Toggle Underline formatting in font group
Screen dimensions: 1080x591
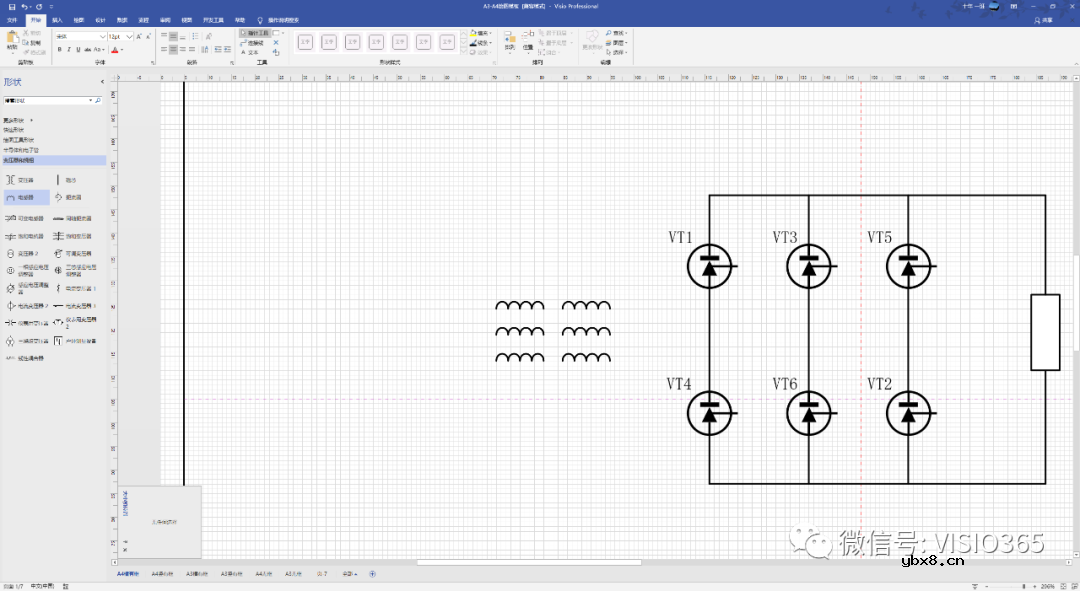pos(79,49)
